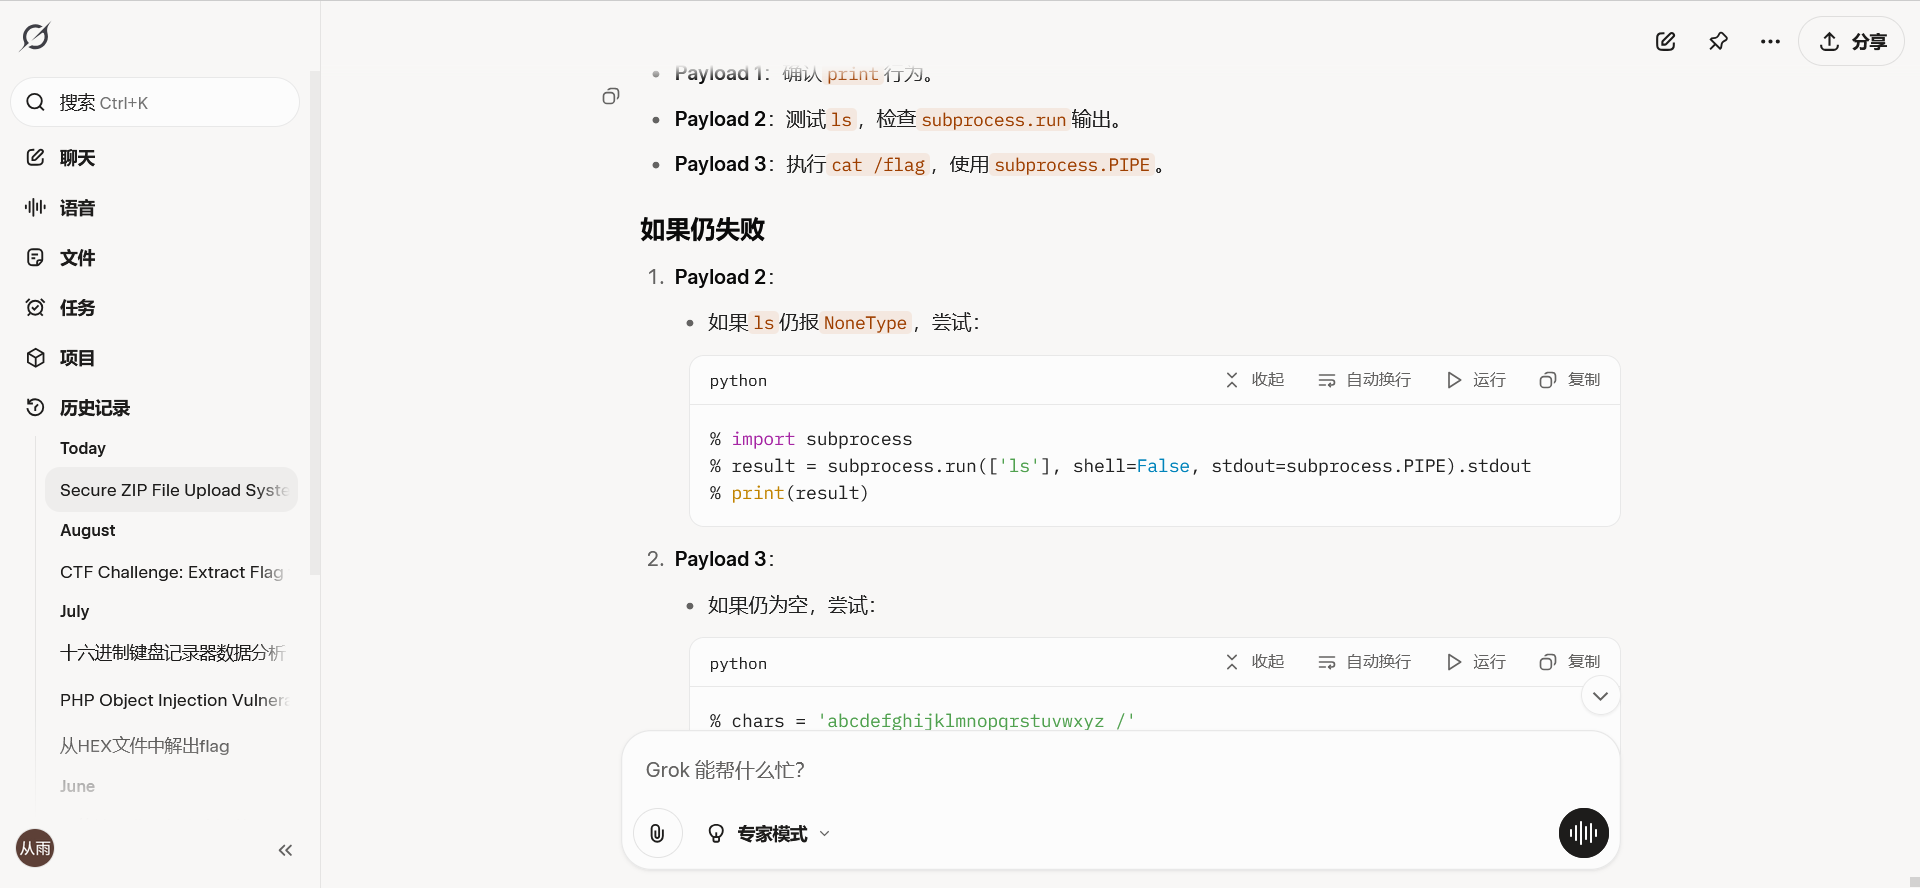Click the 分享 share button
This screenshot has height=888, width=1920.
pos(1851,41)
